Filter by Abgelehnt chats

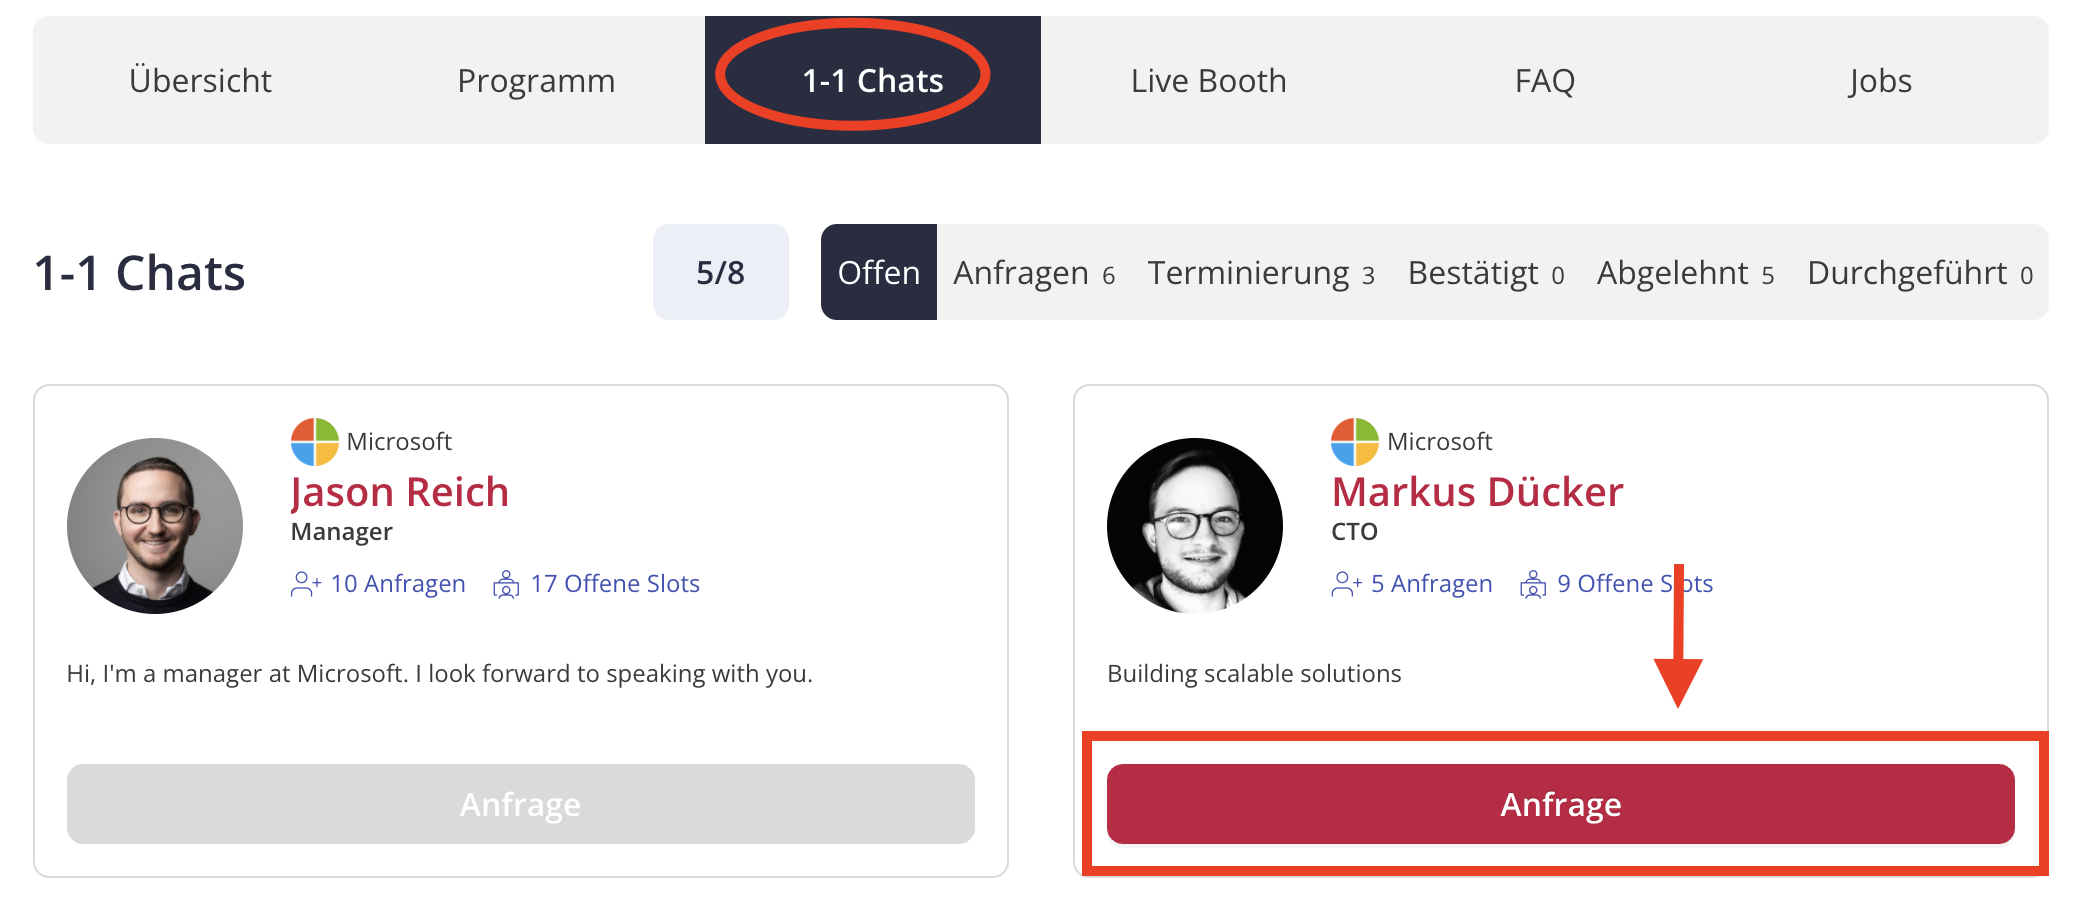pyautogui.click(x=1685, y=273)
